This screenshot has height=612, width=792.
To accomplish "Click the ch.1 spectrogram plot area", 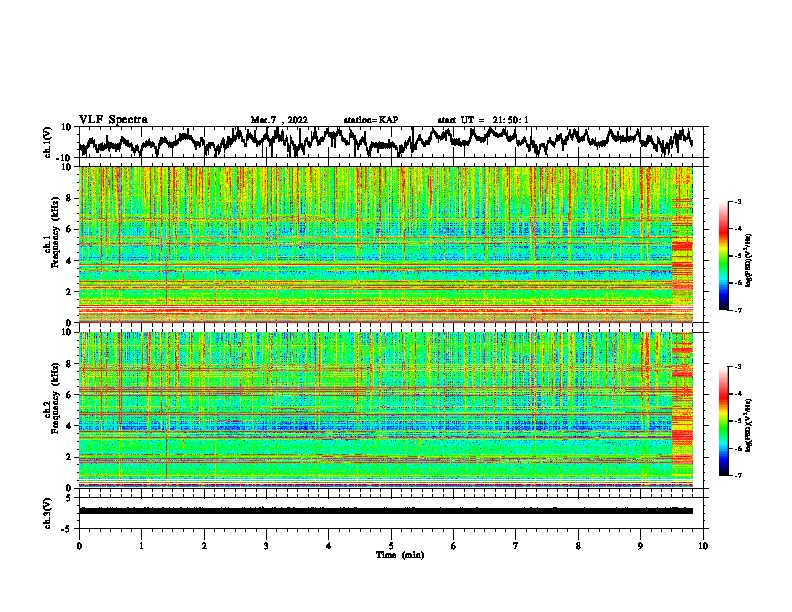I will [x=386, y=244].
